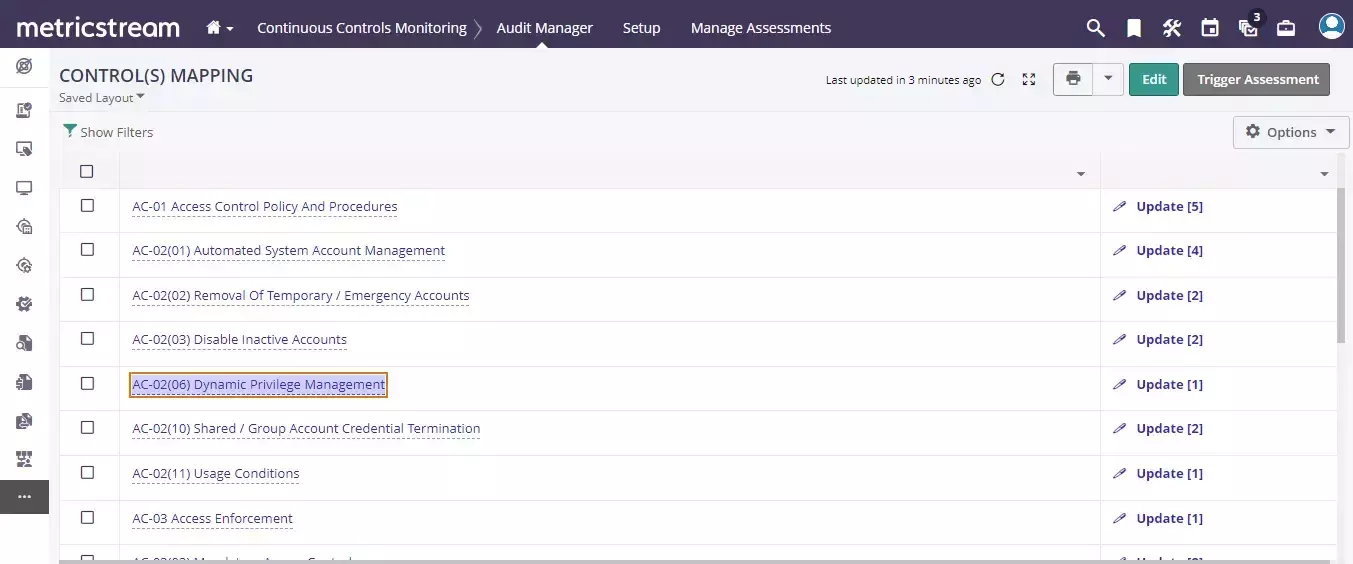
Task: Check the AC-03 Access Enforcement row
Action: point(87,517)
